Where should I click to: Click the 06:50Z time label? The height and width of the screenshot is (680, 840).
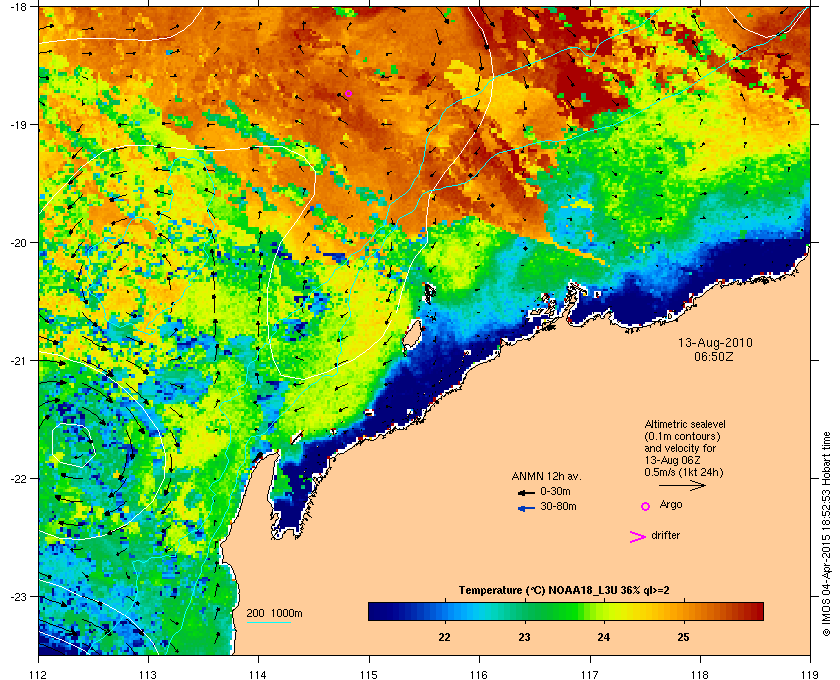click(714, 356)
